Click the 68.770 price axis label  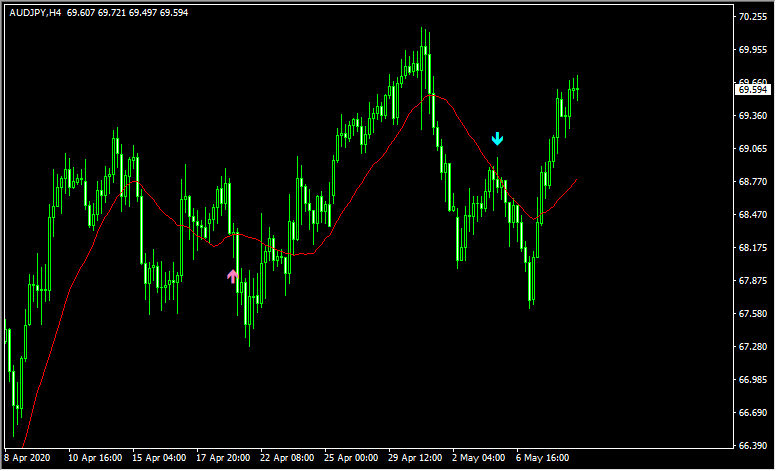click(753, 182)
